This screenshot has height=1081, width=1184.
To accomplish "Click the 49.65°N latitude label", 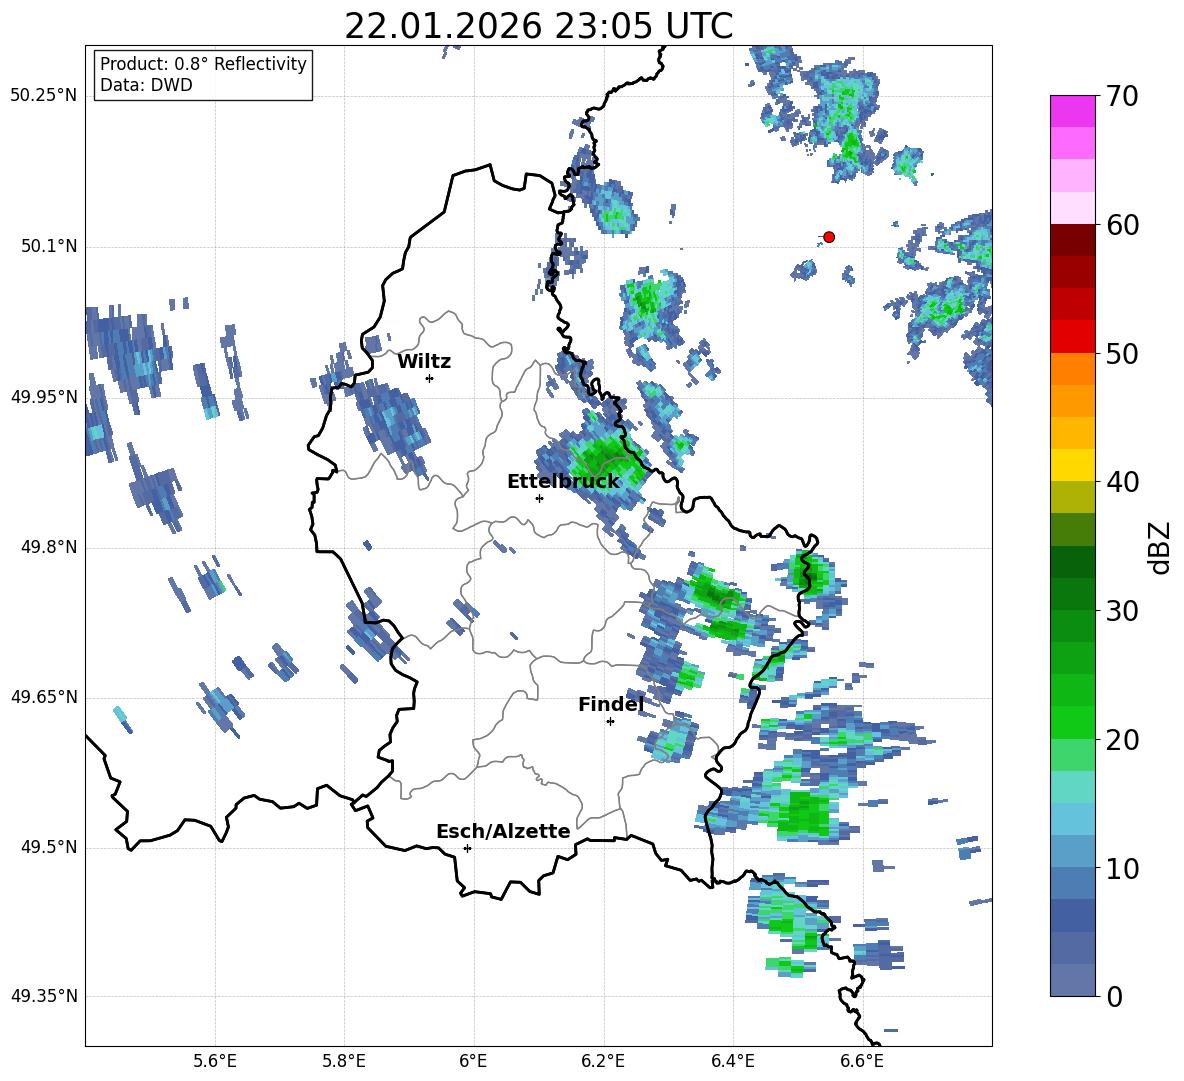I will (44, 697).
